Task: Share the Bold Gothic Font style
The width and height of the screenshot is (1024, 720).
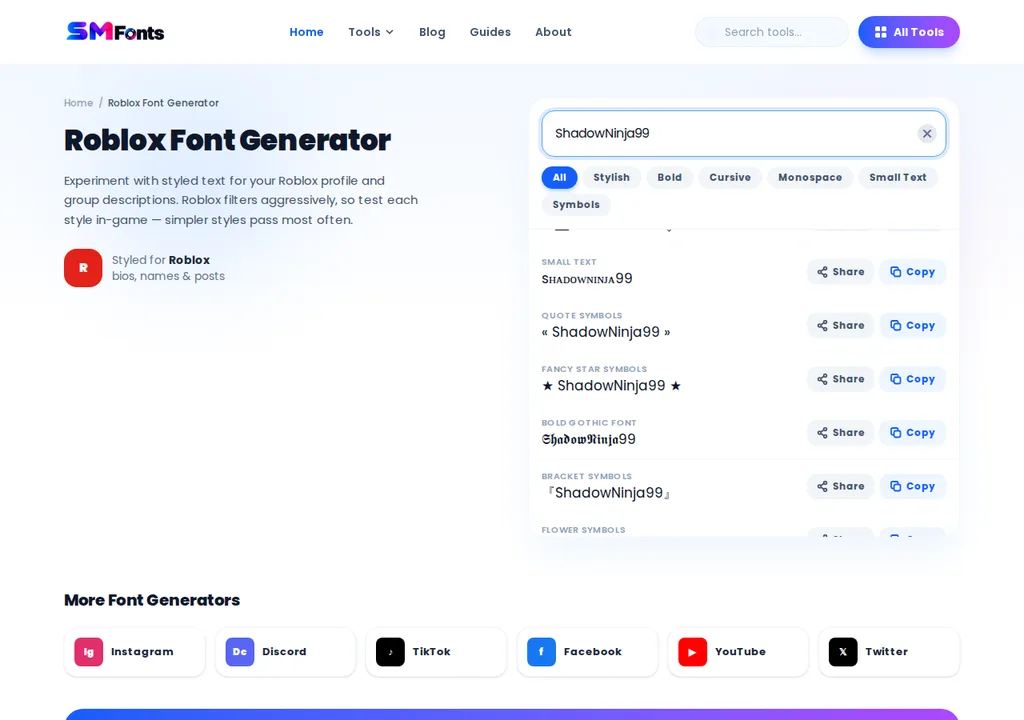Action: (840, 433)
